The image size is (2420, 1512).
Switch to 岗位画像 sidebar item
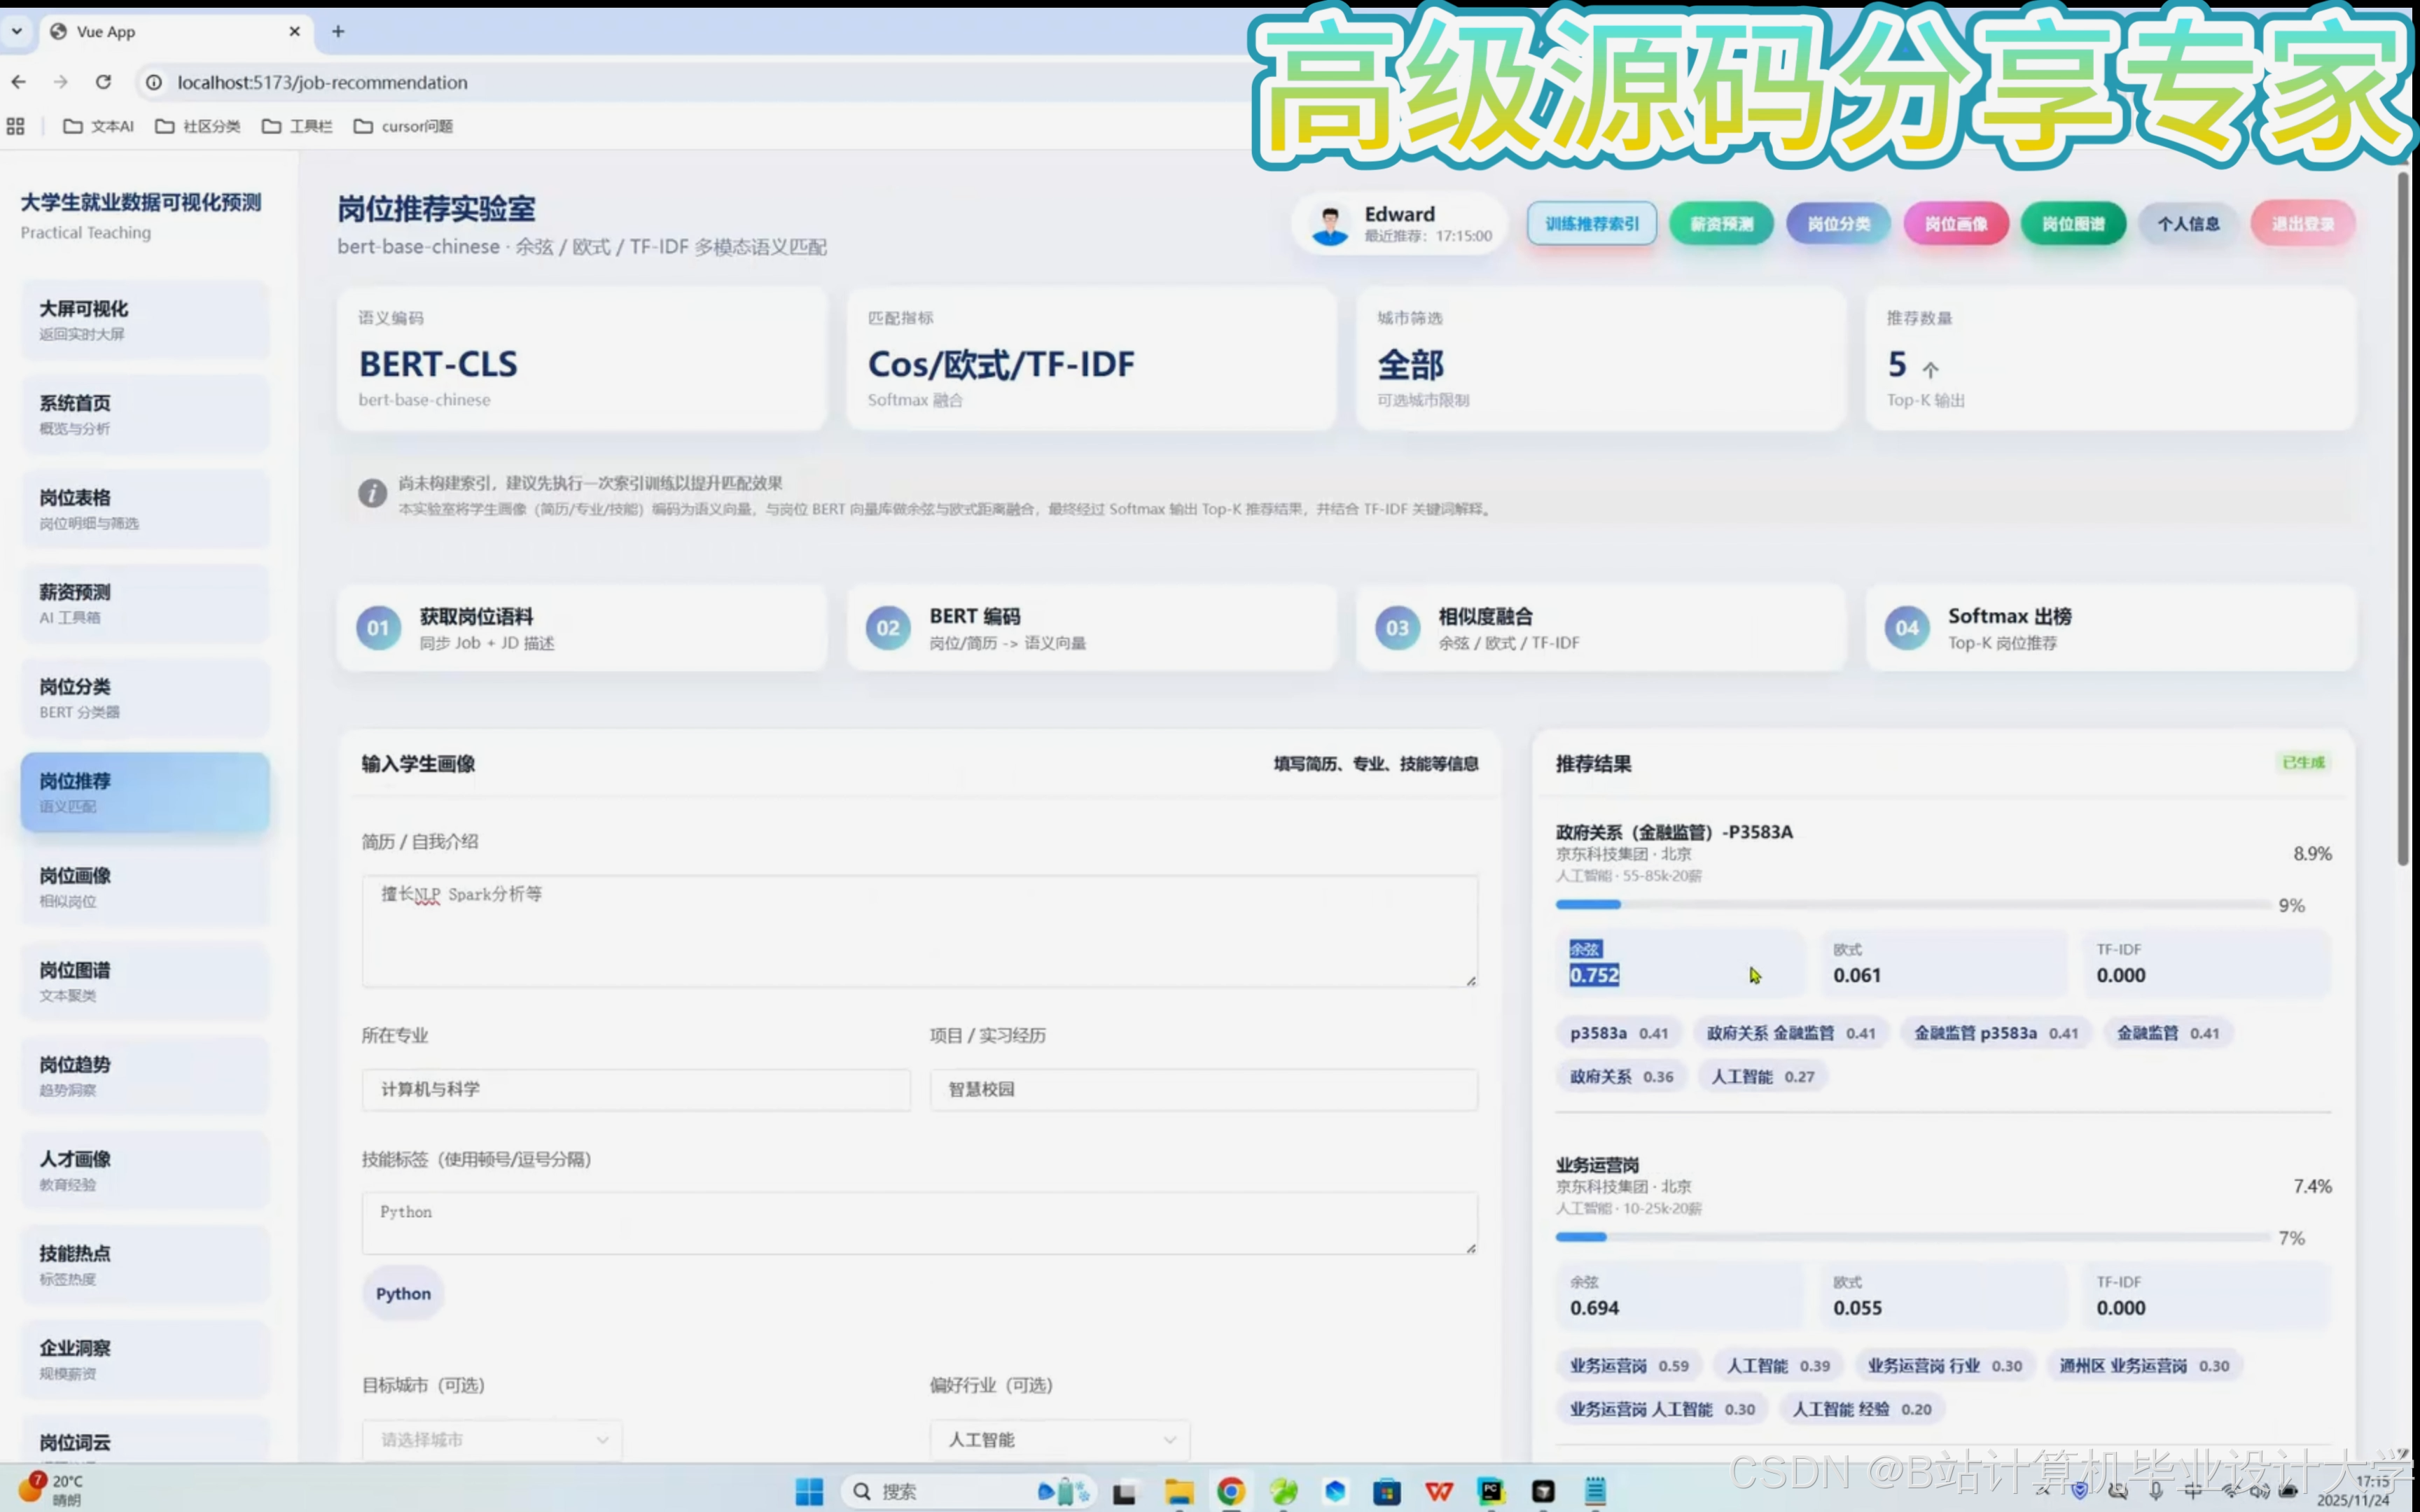(145, 886)
